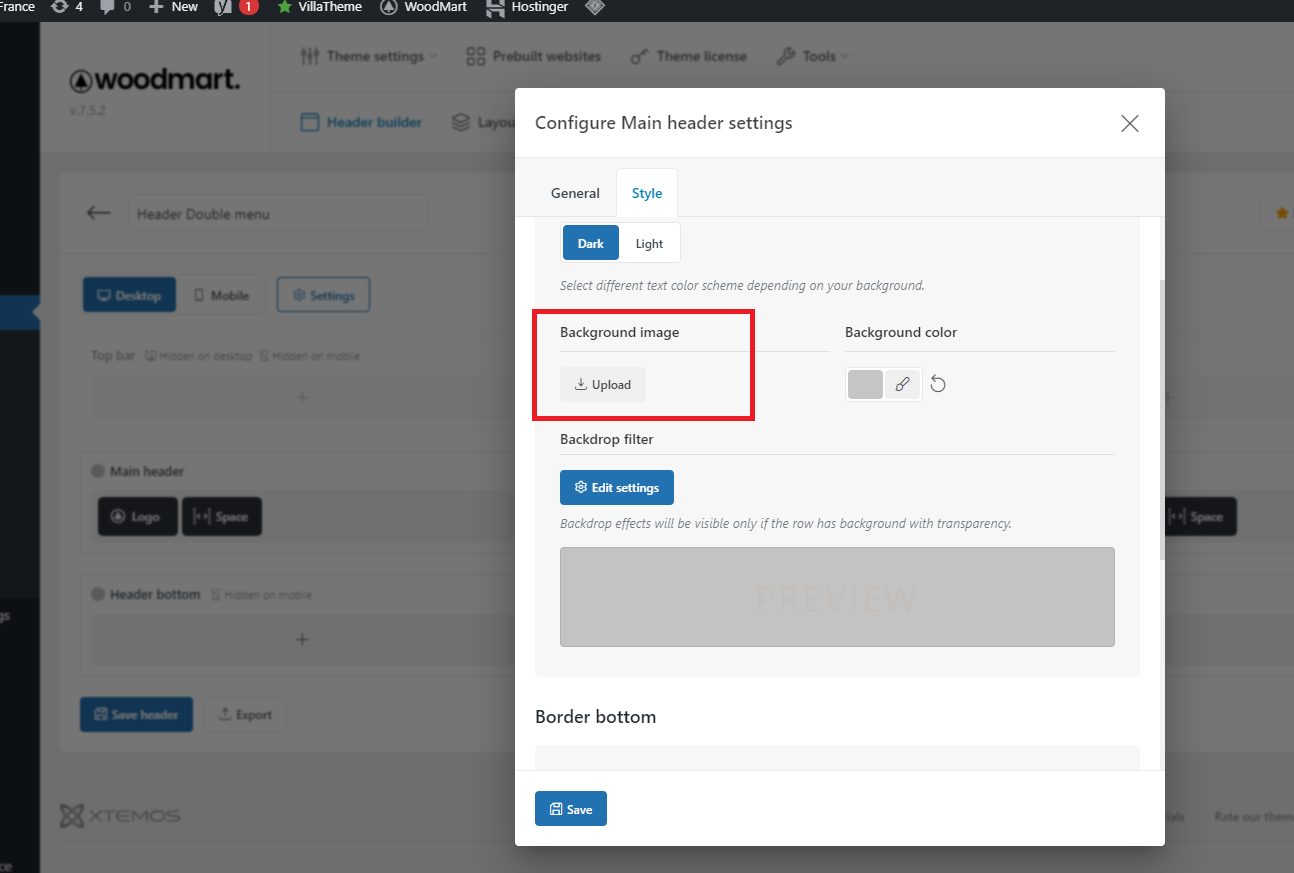Click the XTEMOS logo in the footer

[x=120, y=816]
